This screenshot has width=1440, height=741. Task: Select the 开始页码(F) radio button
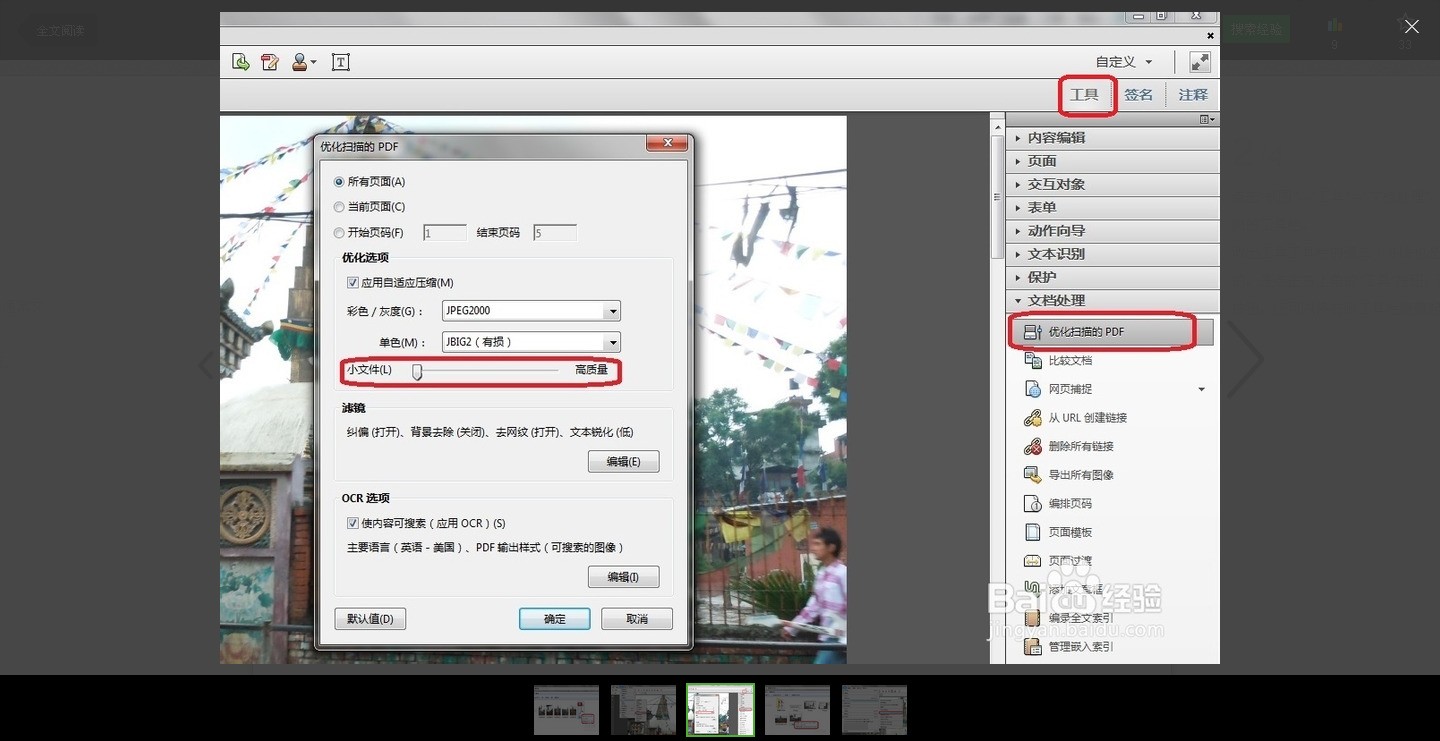[x=340, y=233]
